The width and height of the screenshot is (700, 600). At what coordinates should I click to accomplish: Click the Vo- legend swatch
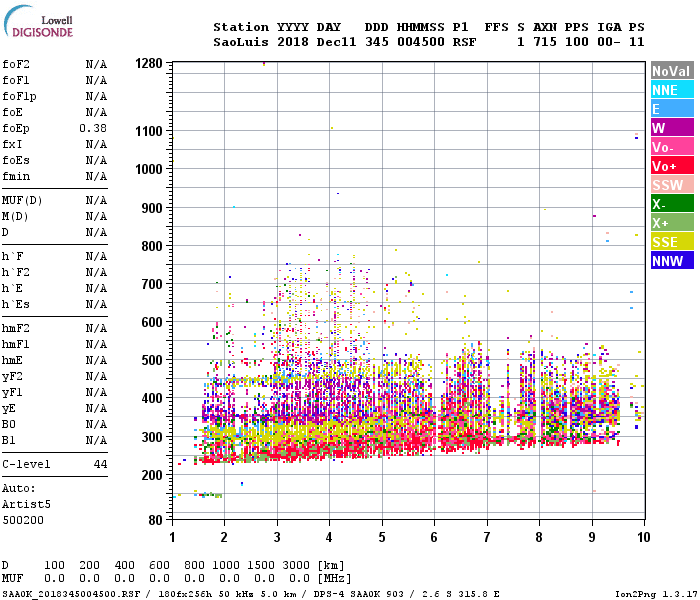(x=672, y=147)
